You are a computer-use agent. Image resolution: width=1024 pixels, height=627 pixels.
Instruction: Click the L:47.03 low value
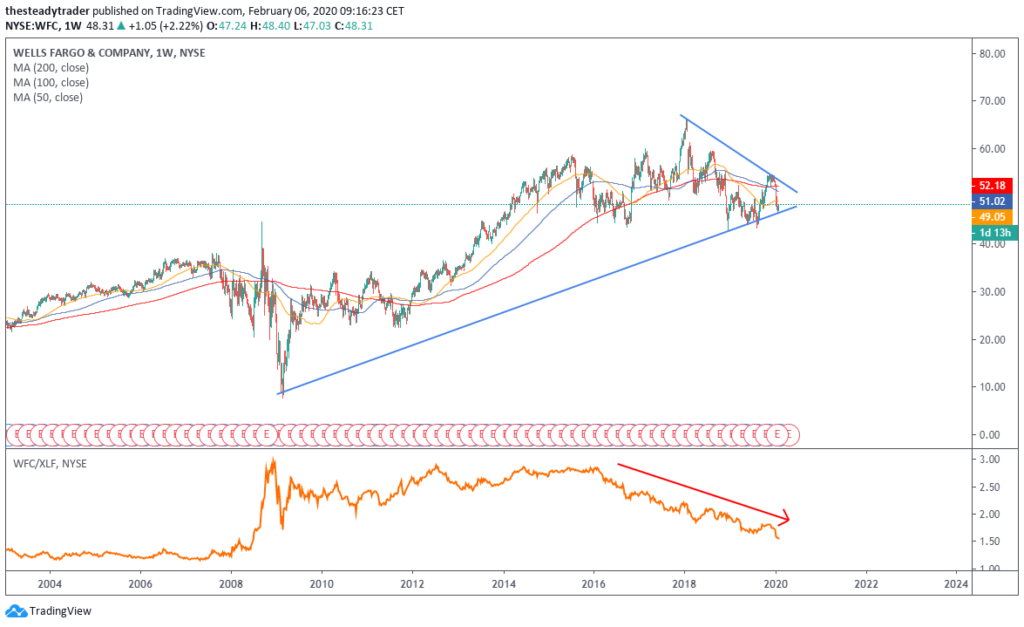click(x=312, y=25)
